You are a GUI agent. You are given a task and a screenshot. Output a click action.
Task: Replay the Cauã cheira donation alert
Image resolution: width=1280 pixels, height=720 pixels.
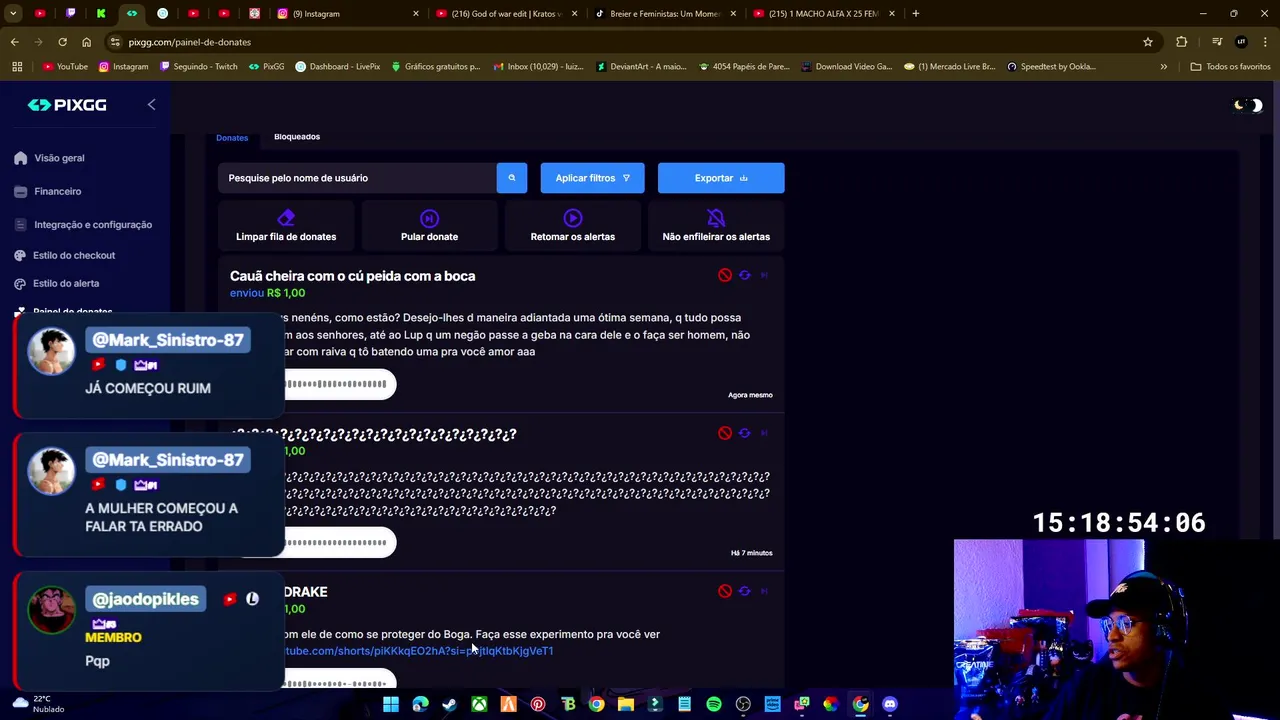tap(745, 275)
